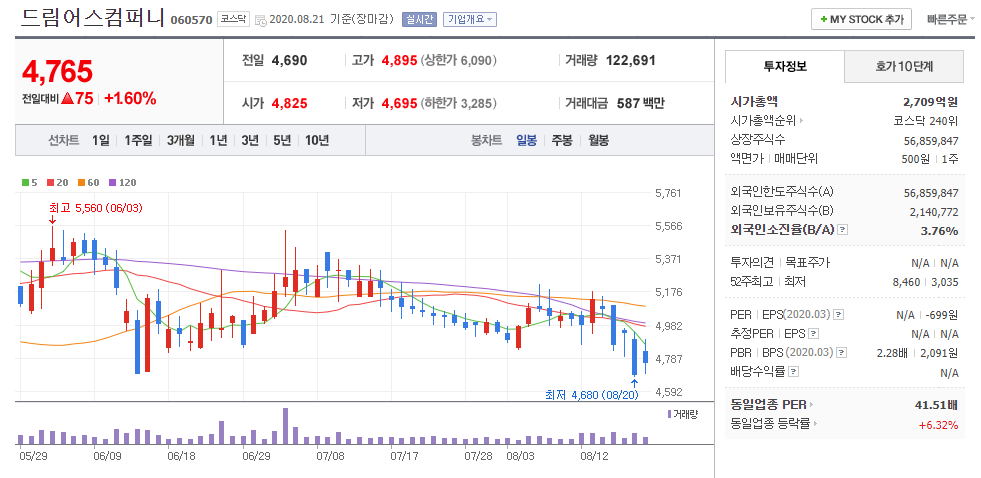Click the 07/08 date on chart axis
This screenshot has width=981, height=478.
coord(330,455)
